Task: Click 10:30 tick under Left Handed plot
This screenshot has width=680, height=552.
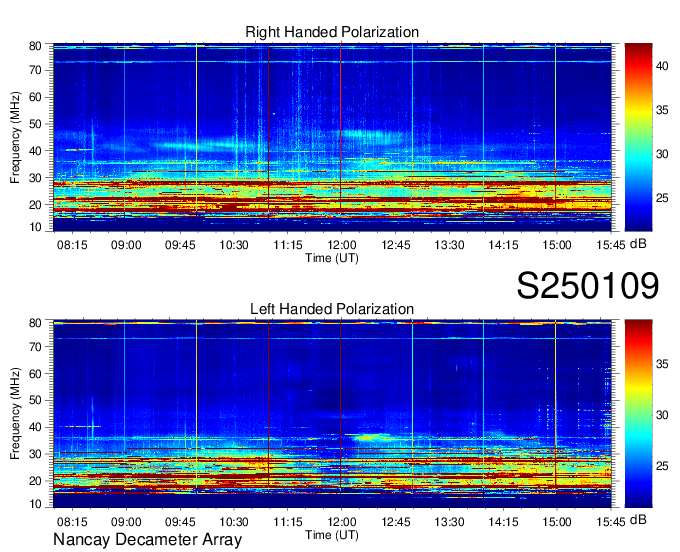Action: (x=234, y=522)
